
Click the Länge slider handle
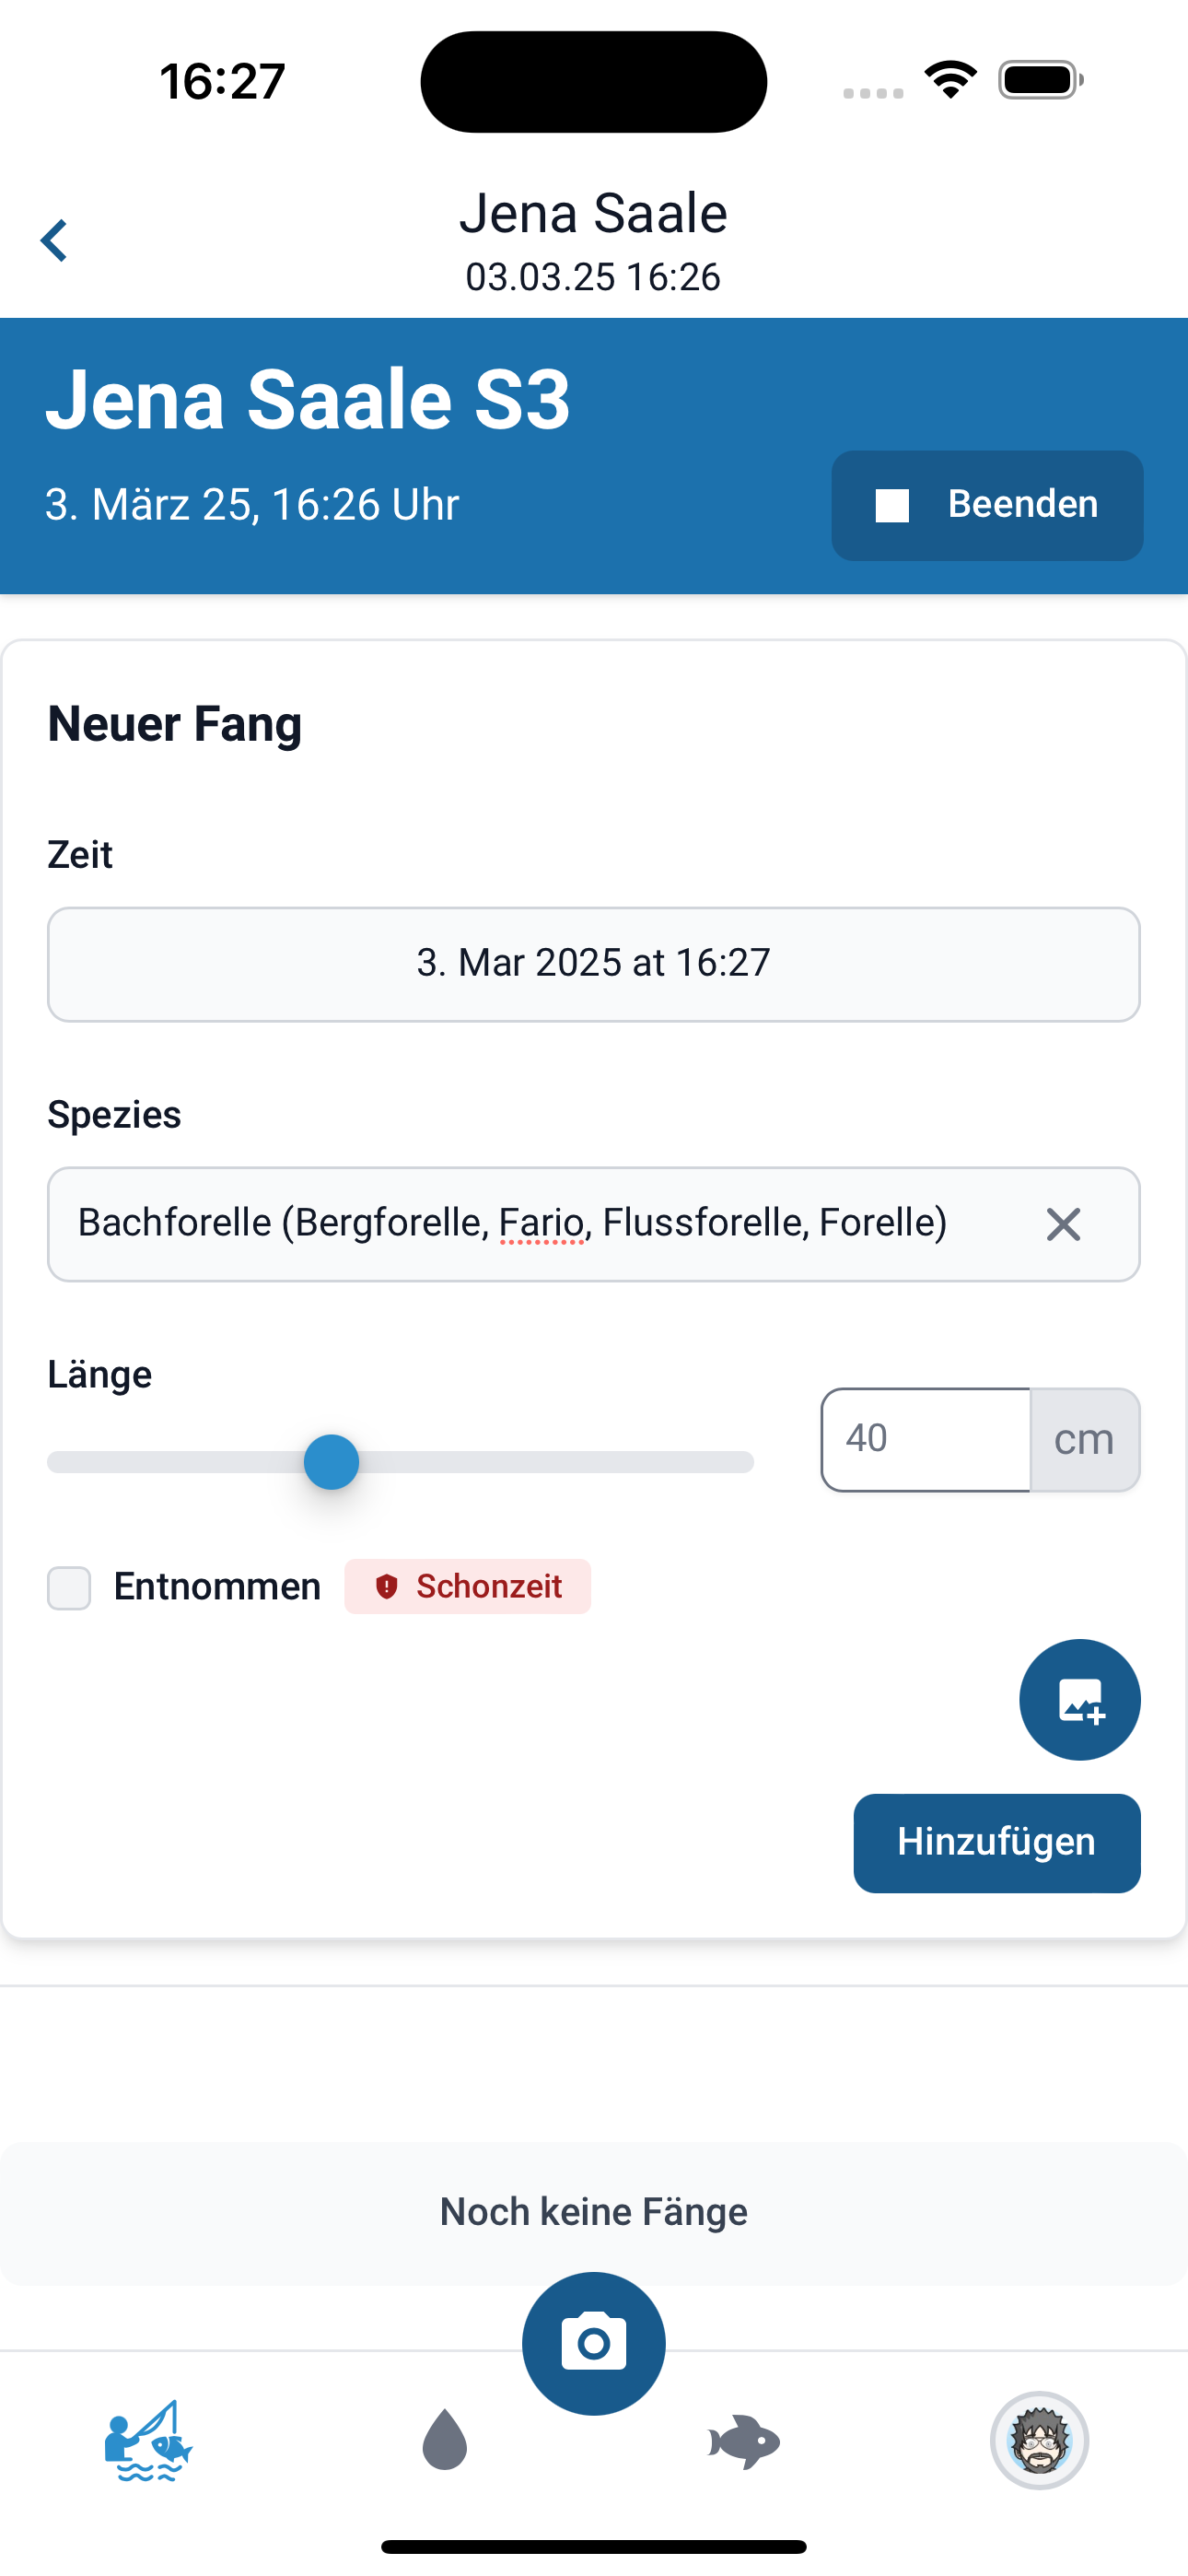tap(331, 1462)
